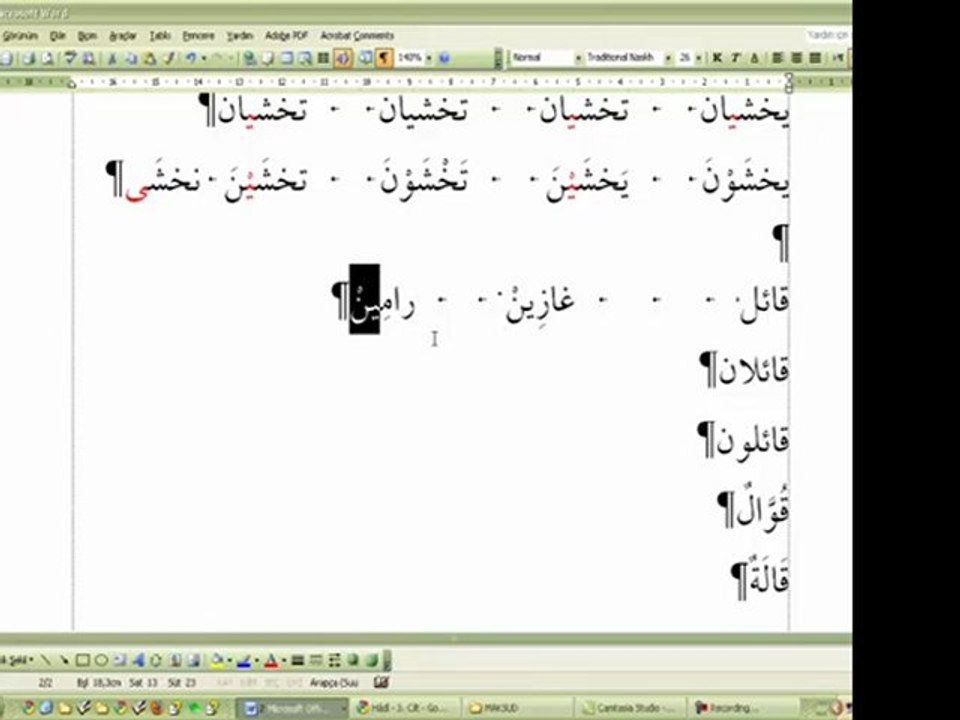This screenshot has height=720, width=960.
Task: Switch to the Chrome Hidl taskbar window
Action: point(404,708)
